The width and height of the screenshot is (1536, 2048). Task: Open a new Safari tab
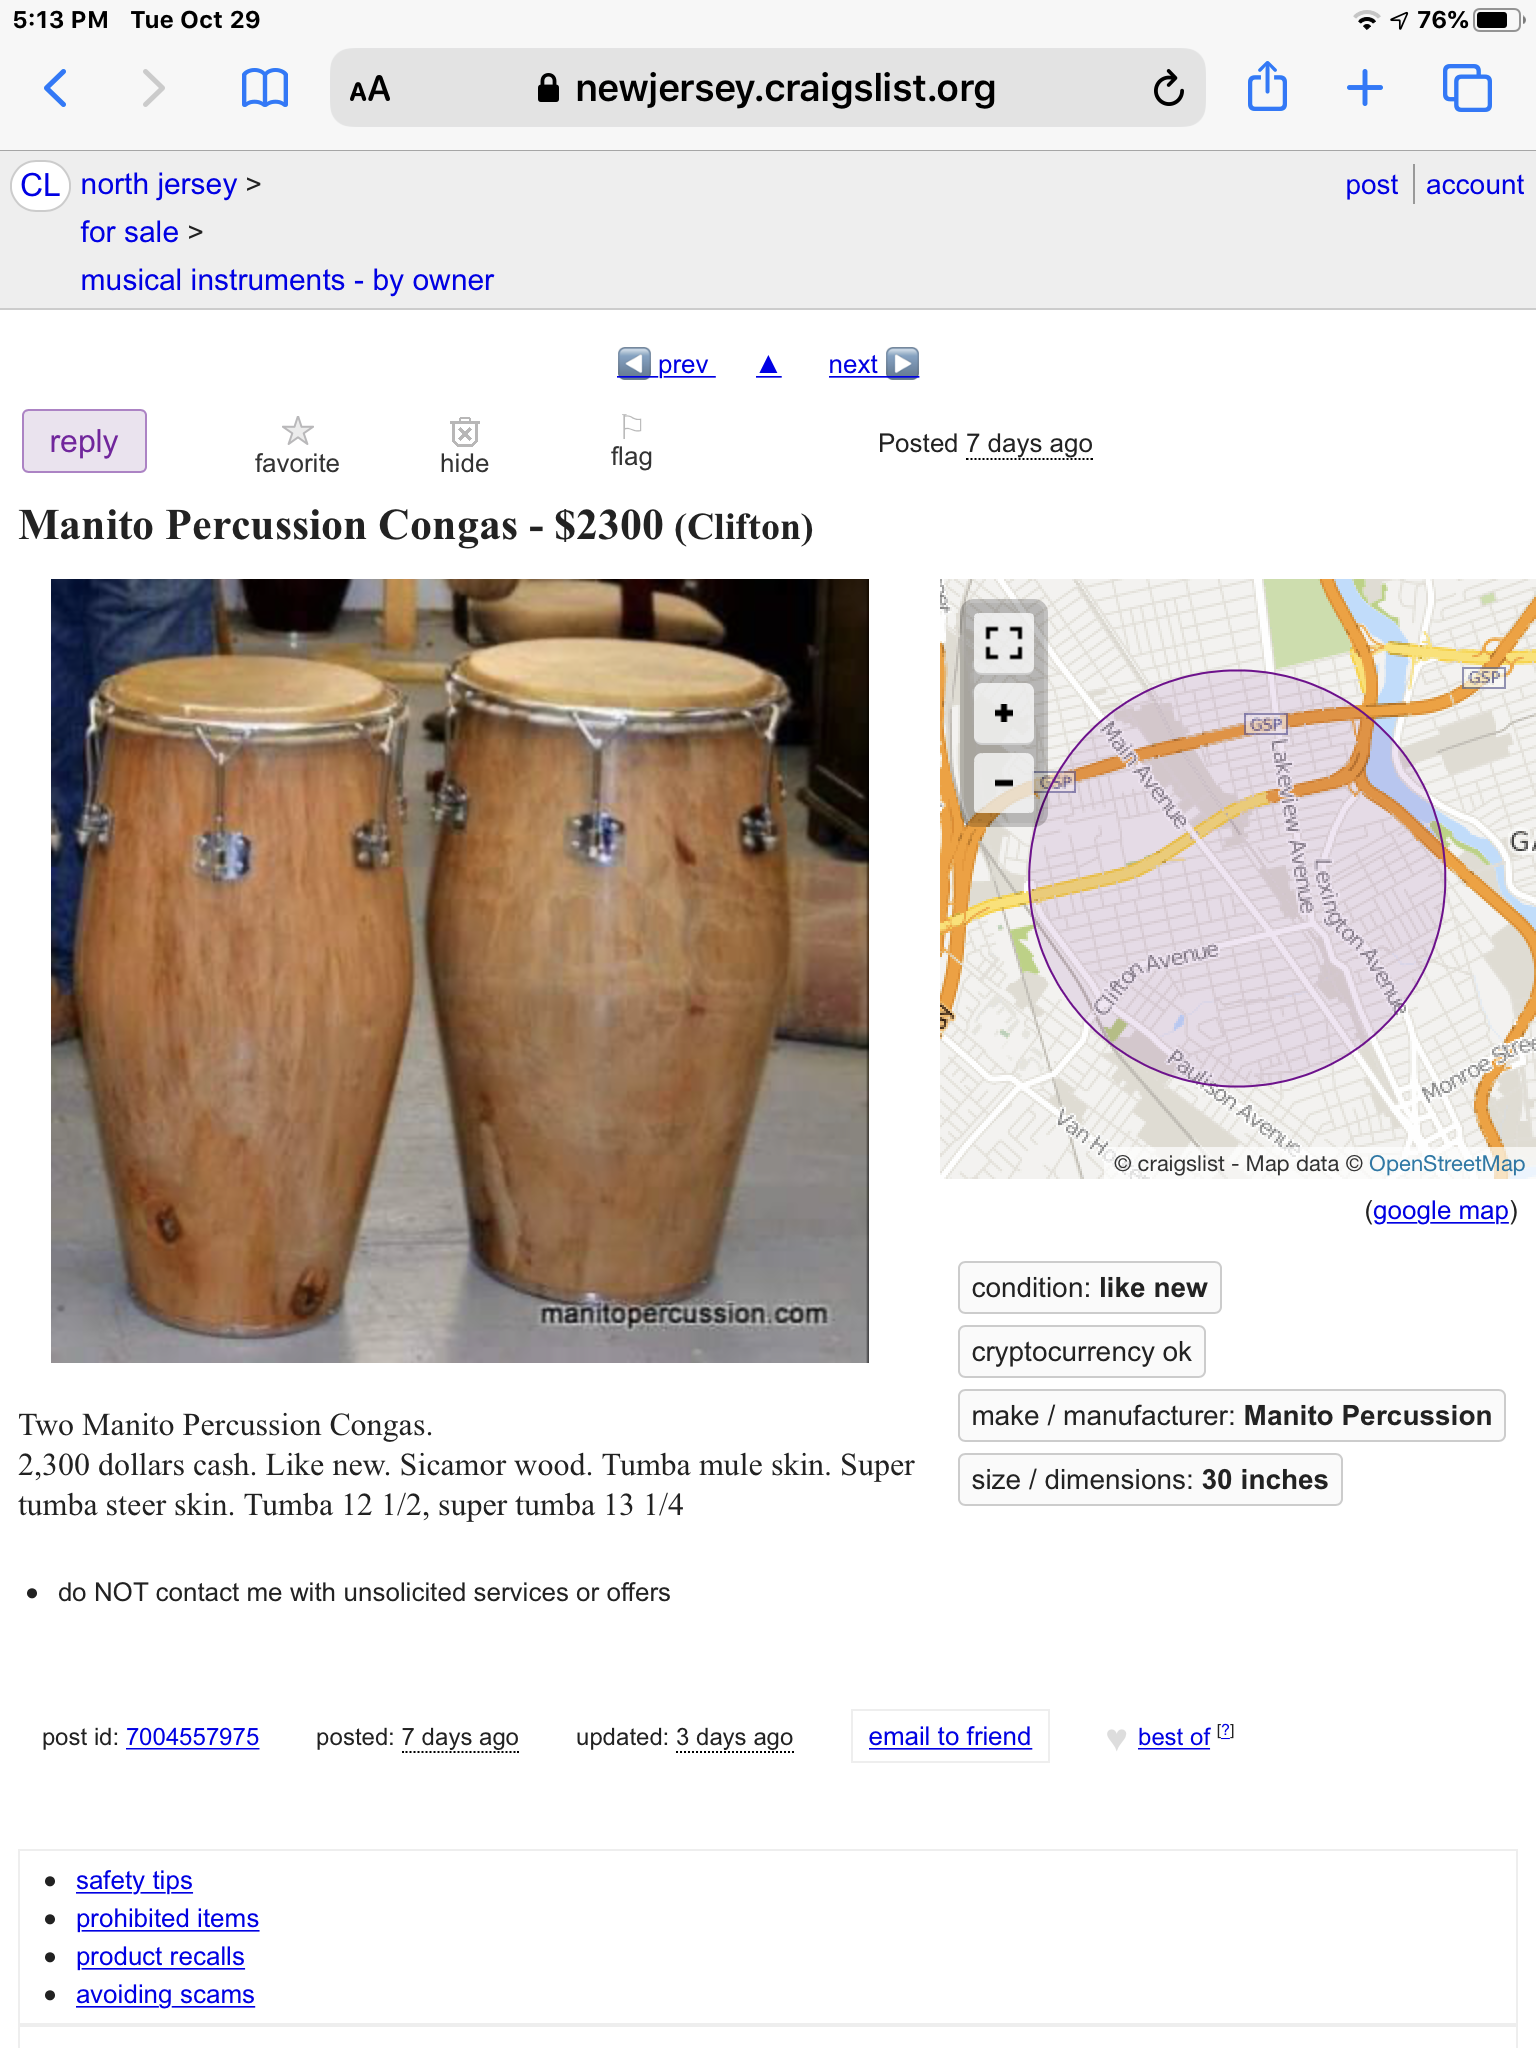[x=1364, y=88]
